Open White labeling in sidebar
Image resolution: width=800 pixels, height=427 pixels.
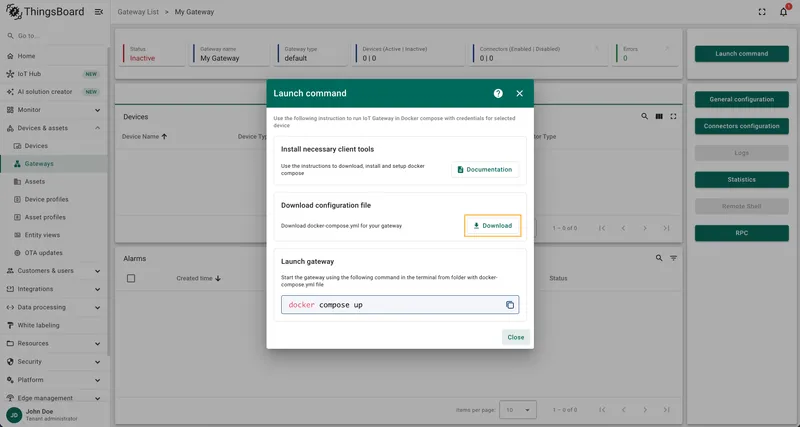(x=54, y=325)
